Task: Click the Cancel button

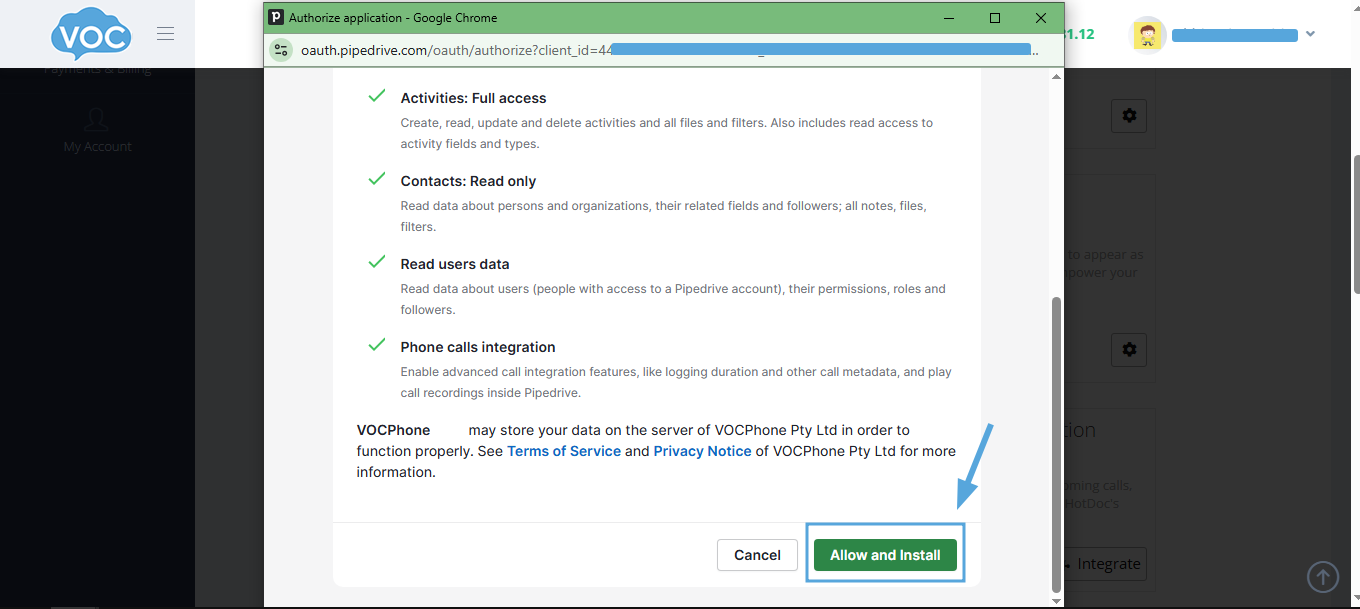Action: pyautogui.click(x=757, y=555)
